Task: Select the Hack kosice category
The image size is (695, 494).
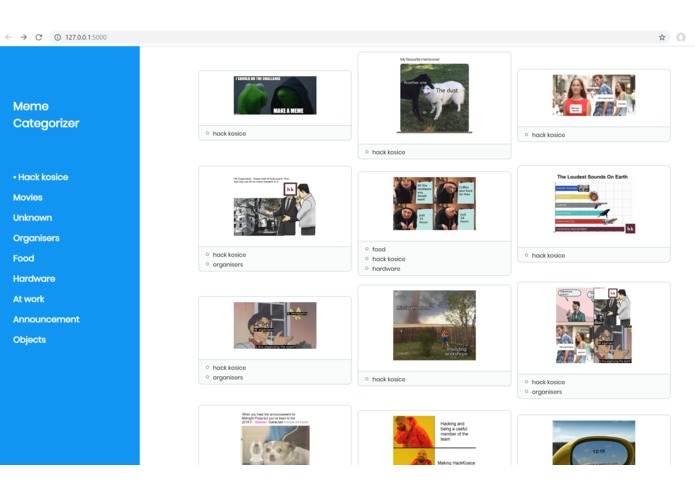Action: [x=41, y=177]
